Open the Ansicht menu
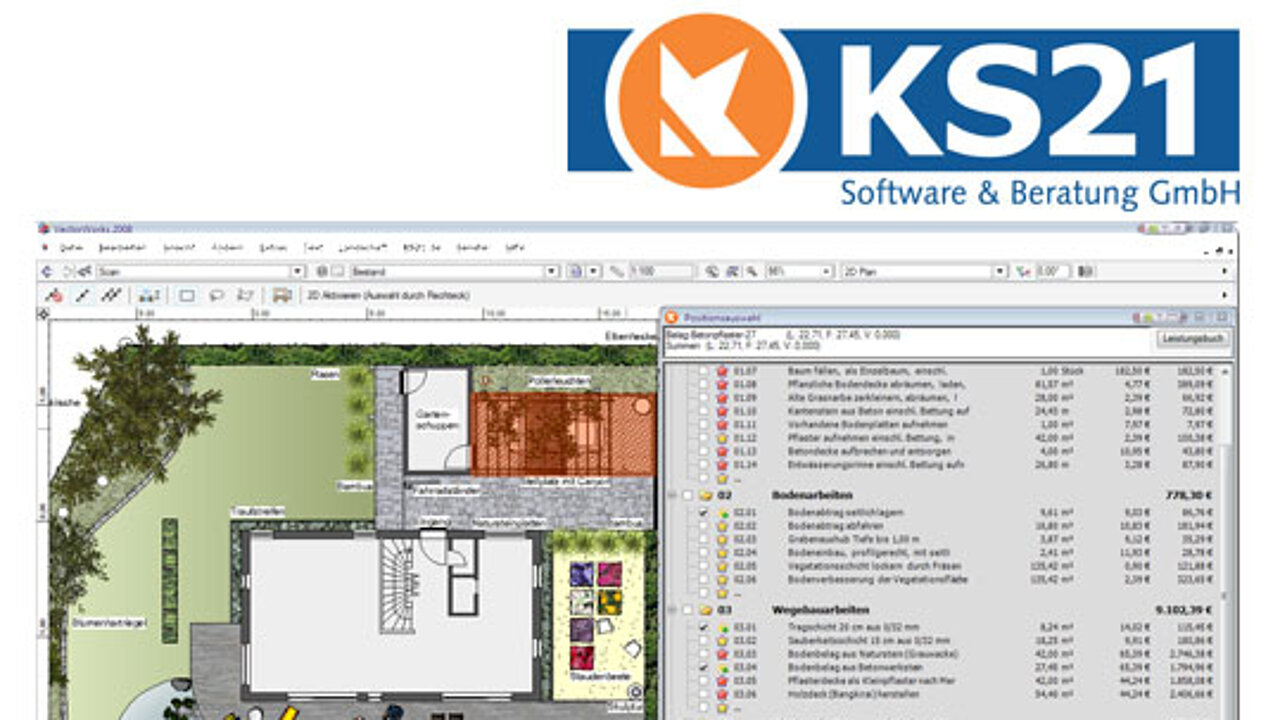This screenshot has width=1280, height=720. 179,247
